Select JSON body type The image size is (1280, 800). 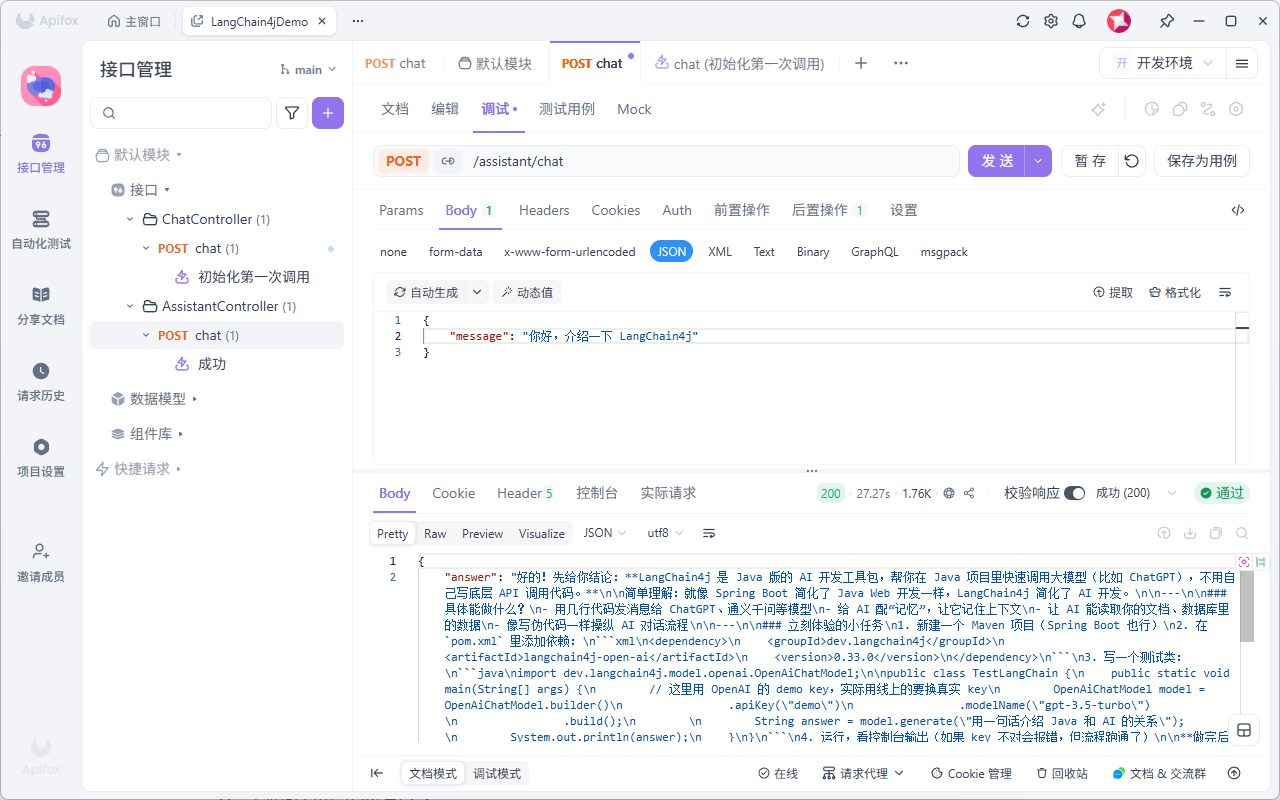tap(672, 252)
